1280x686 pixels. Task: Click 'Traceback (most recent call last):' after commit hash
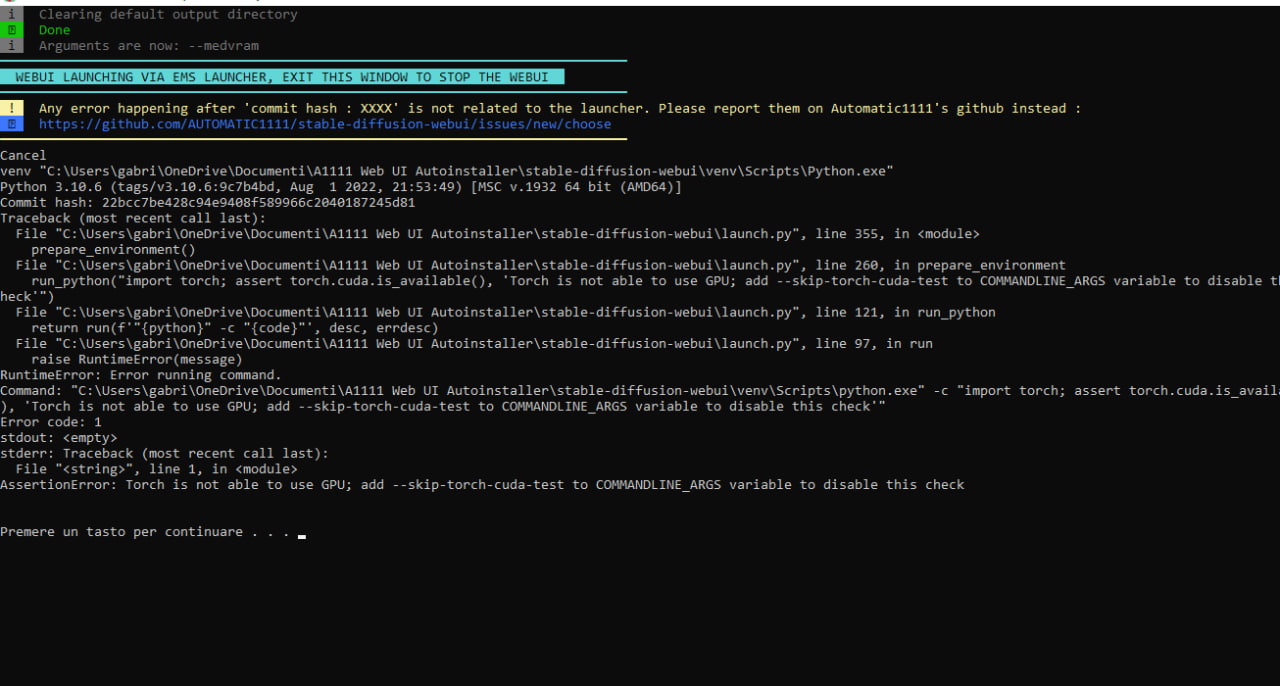pos(133,218)
